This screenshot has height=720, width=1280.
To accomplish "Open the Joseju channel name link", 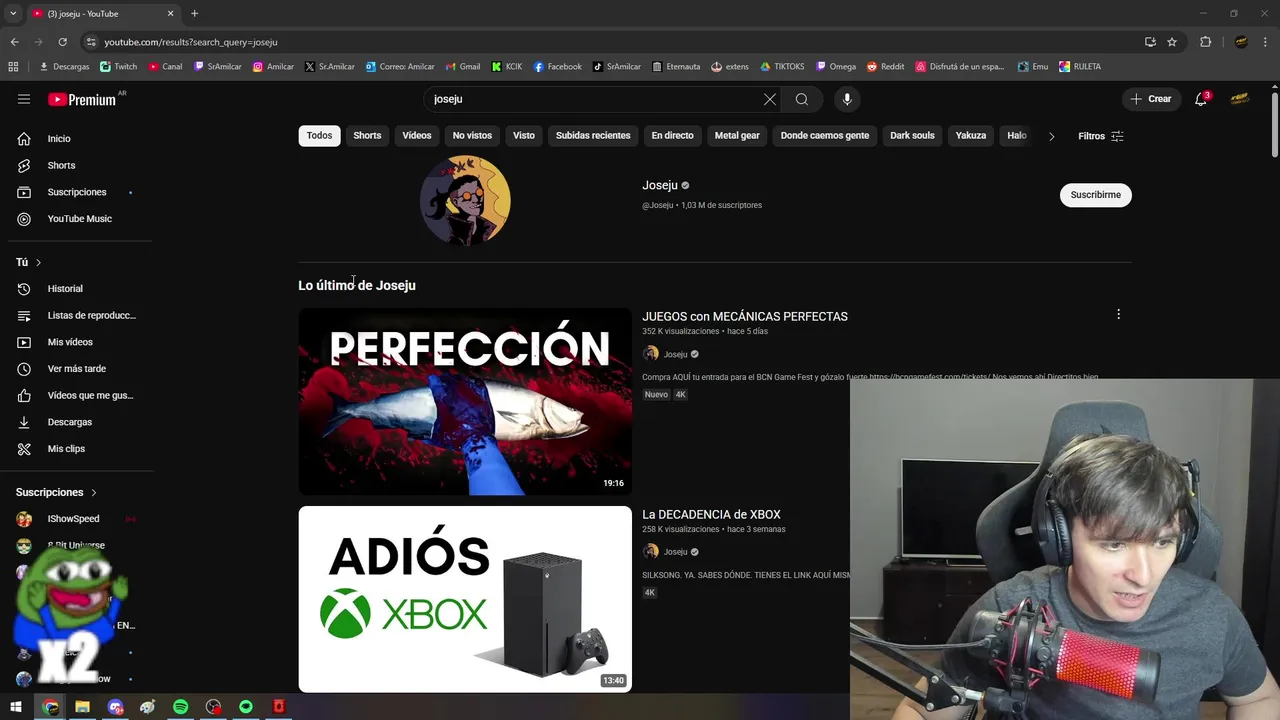I will [x=660, y=185].
